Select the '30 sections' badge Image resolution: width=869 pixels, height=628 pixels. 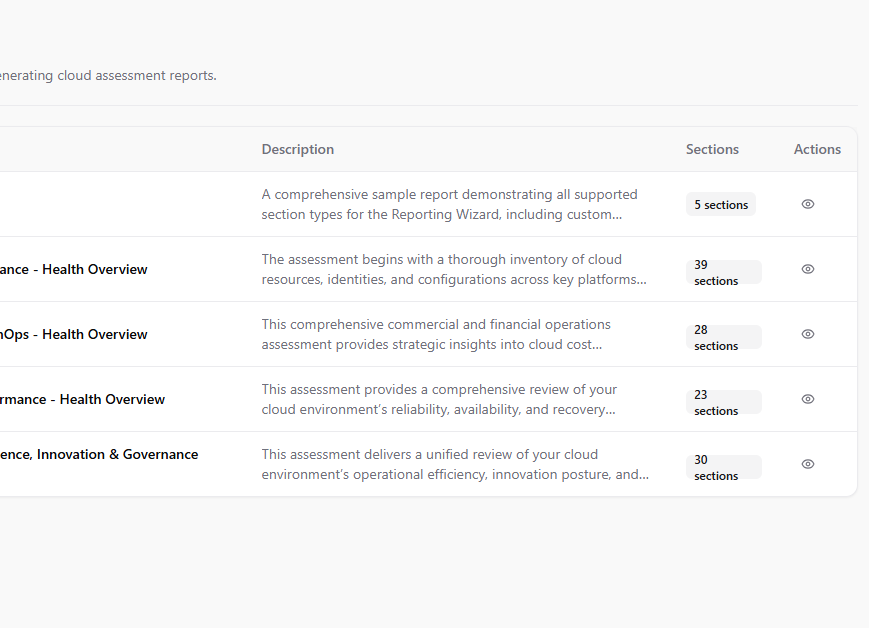[724, 467]
